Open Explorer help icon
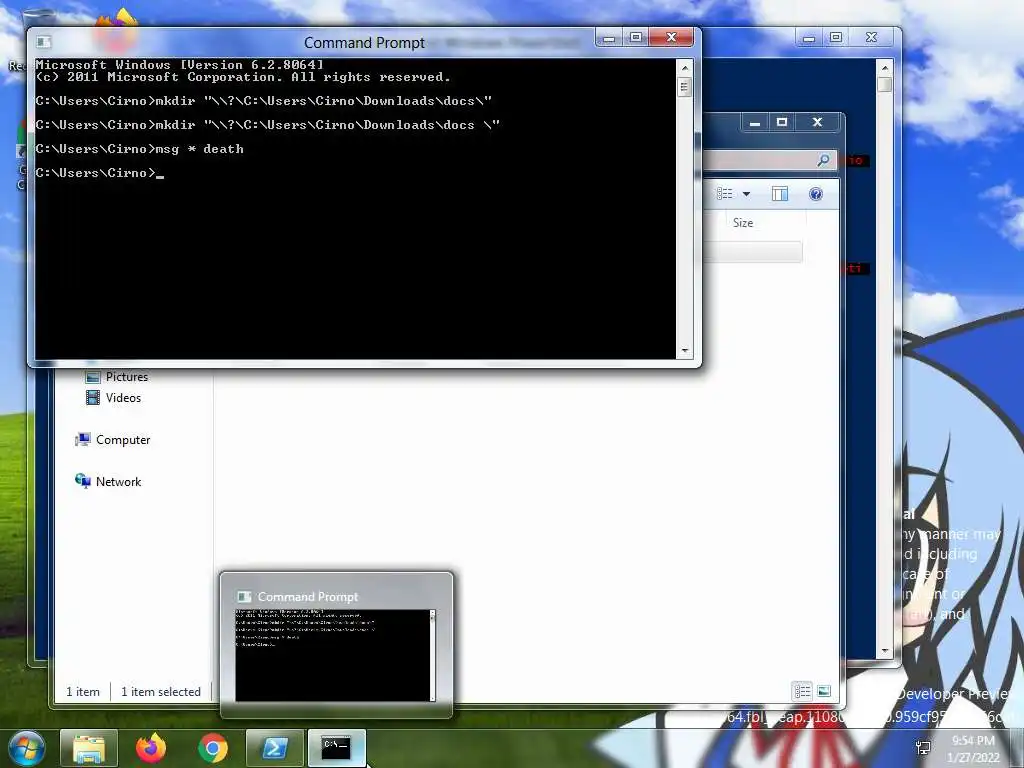1024x768 pixels. (816, 193)
